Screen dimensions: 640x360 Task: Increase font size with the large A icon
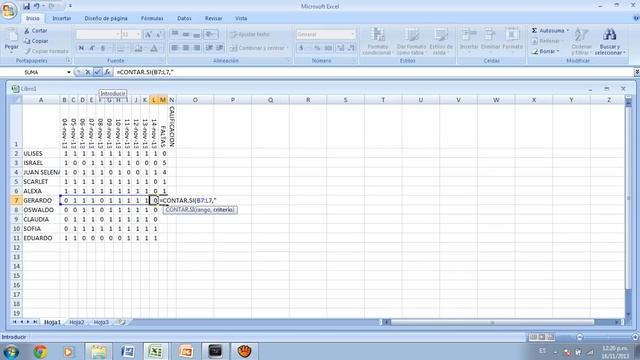(x=149, y=34)
